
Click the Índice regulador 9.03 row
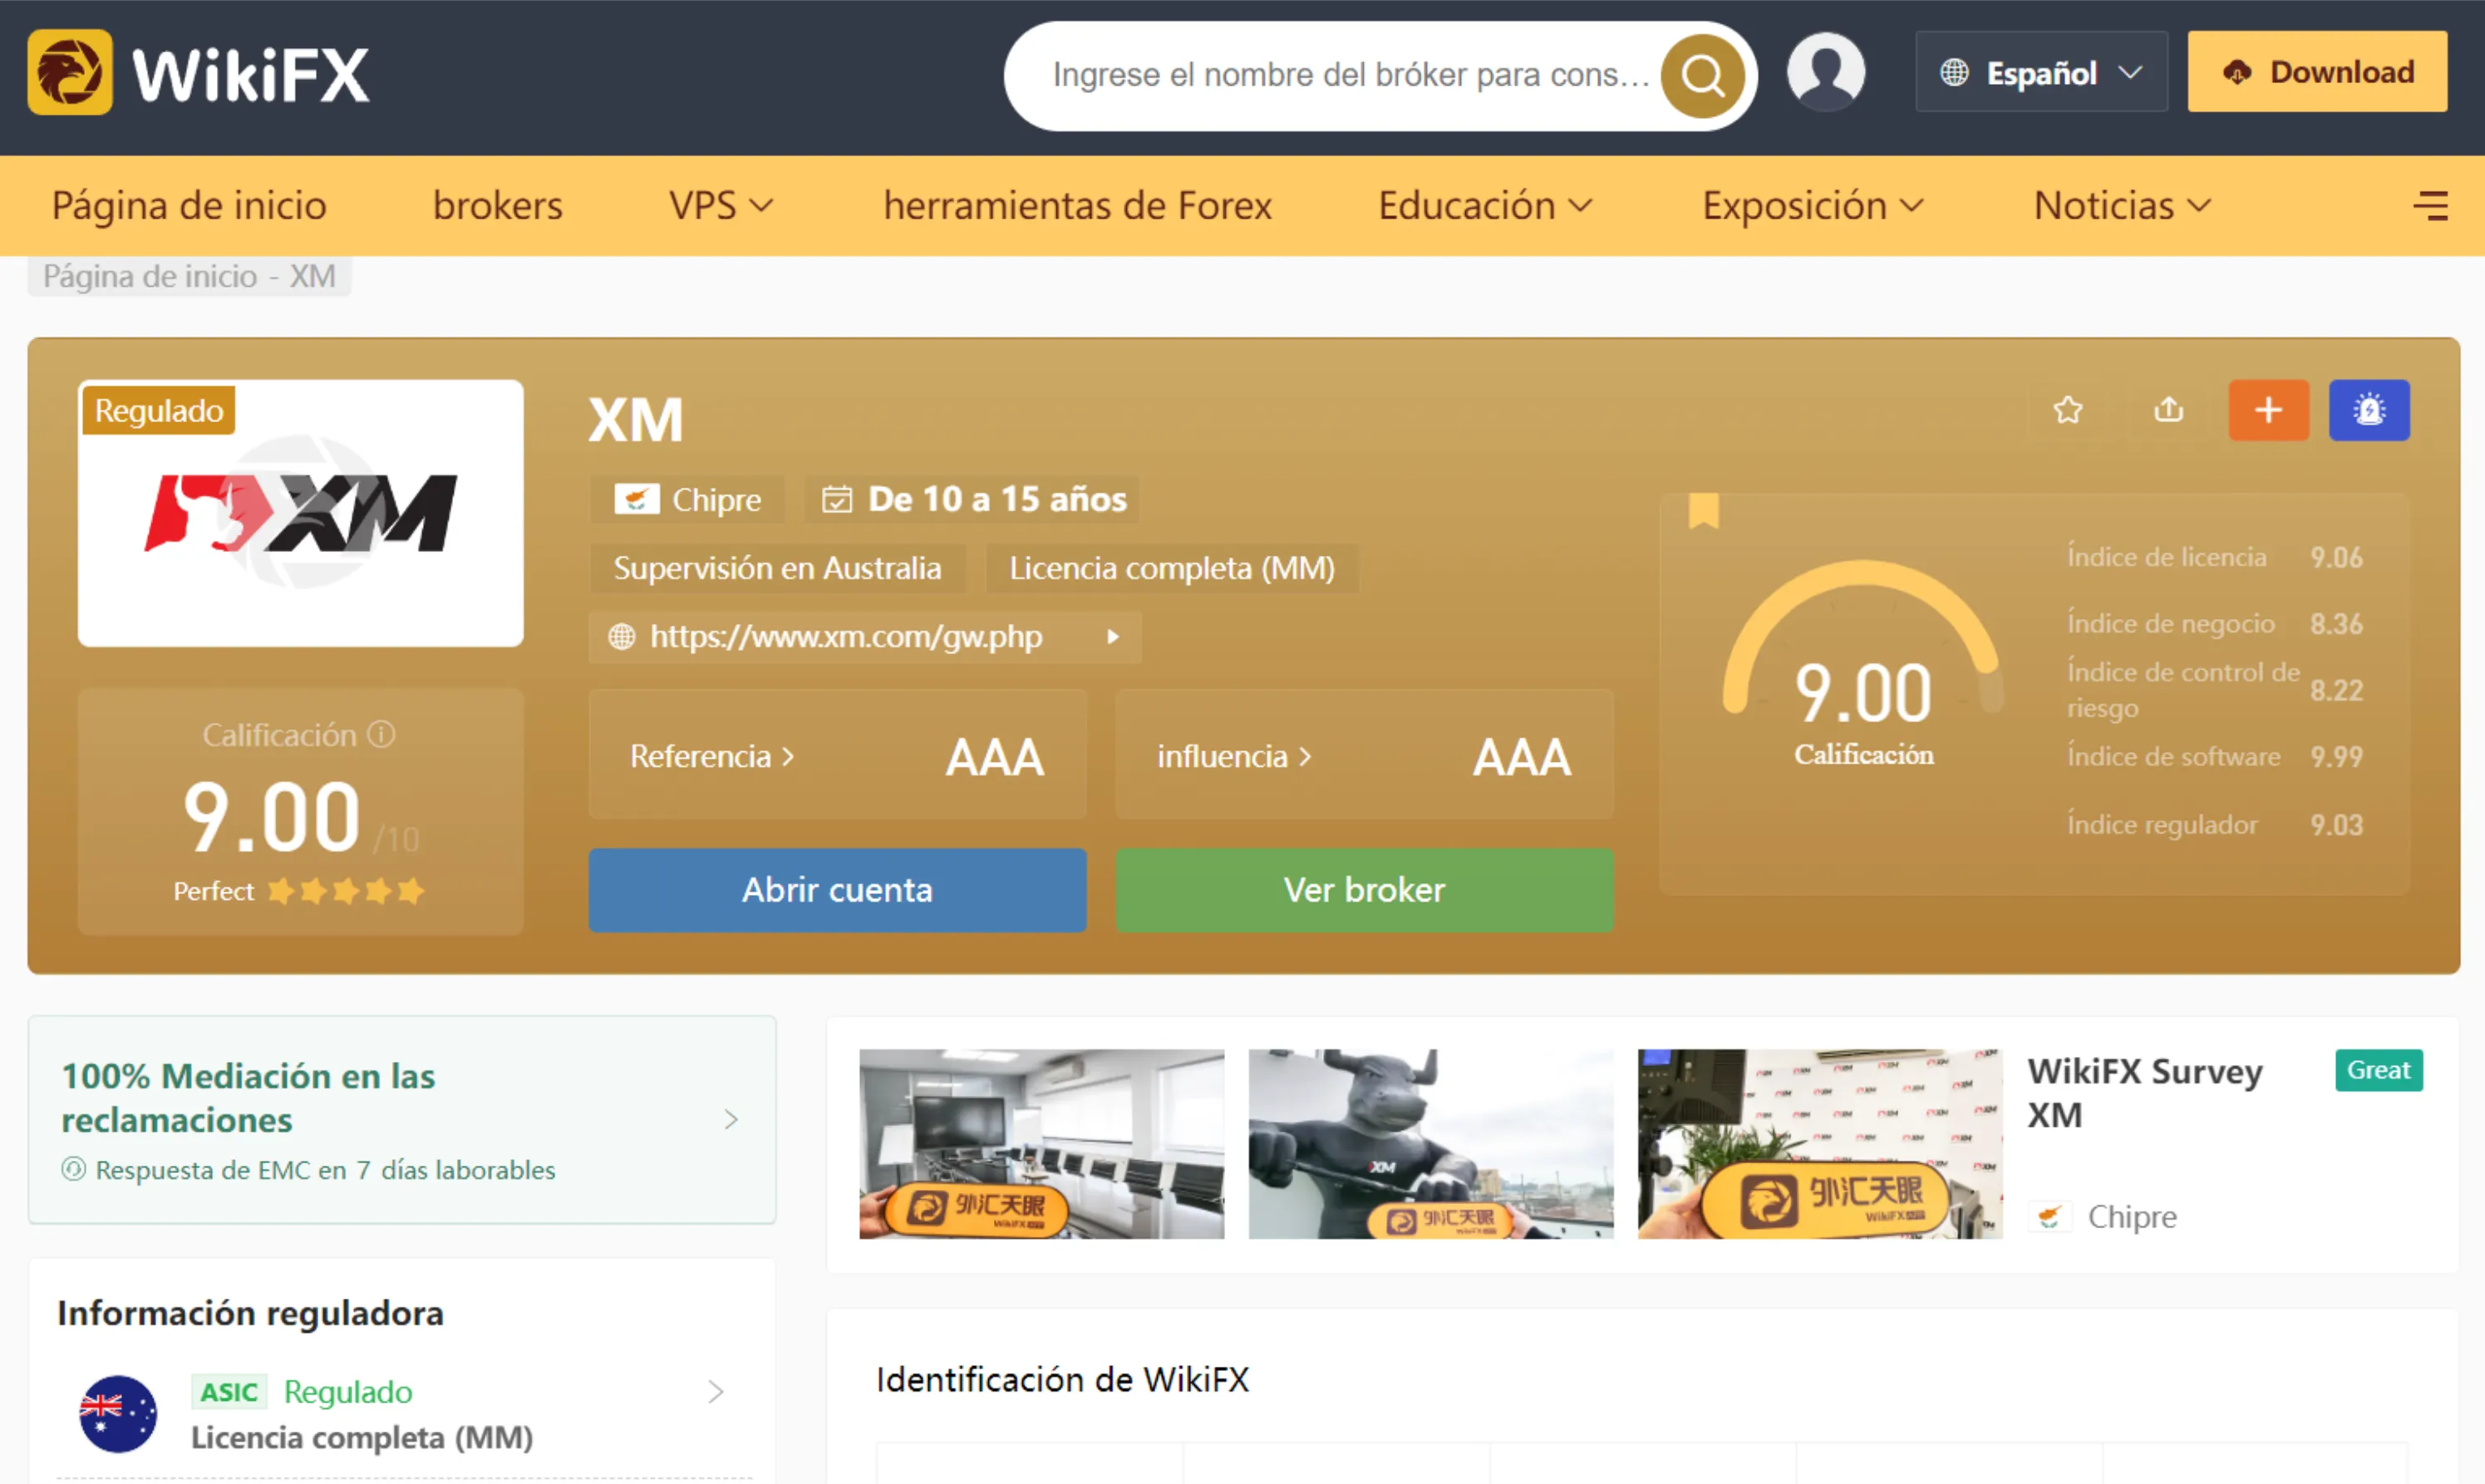(2215, 825)
